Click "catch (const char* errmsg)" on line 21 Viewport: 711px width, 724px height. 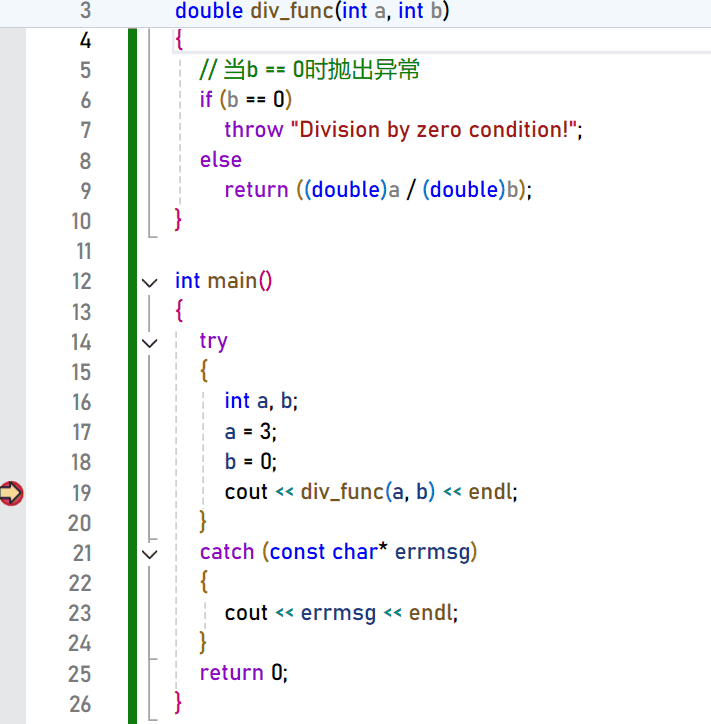(338, 552)
